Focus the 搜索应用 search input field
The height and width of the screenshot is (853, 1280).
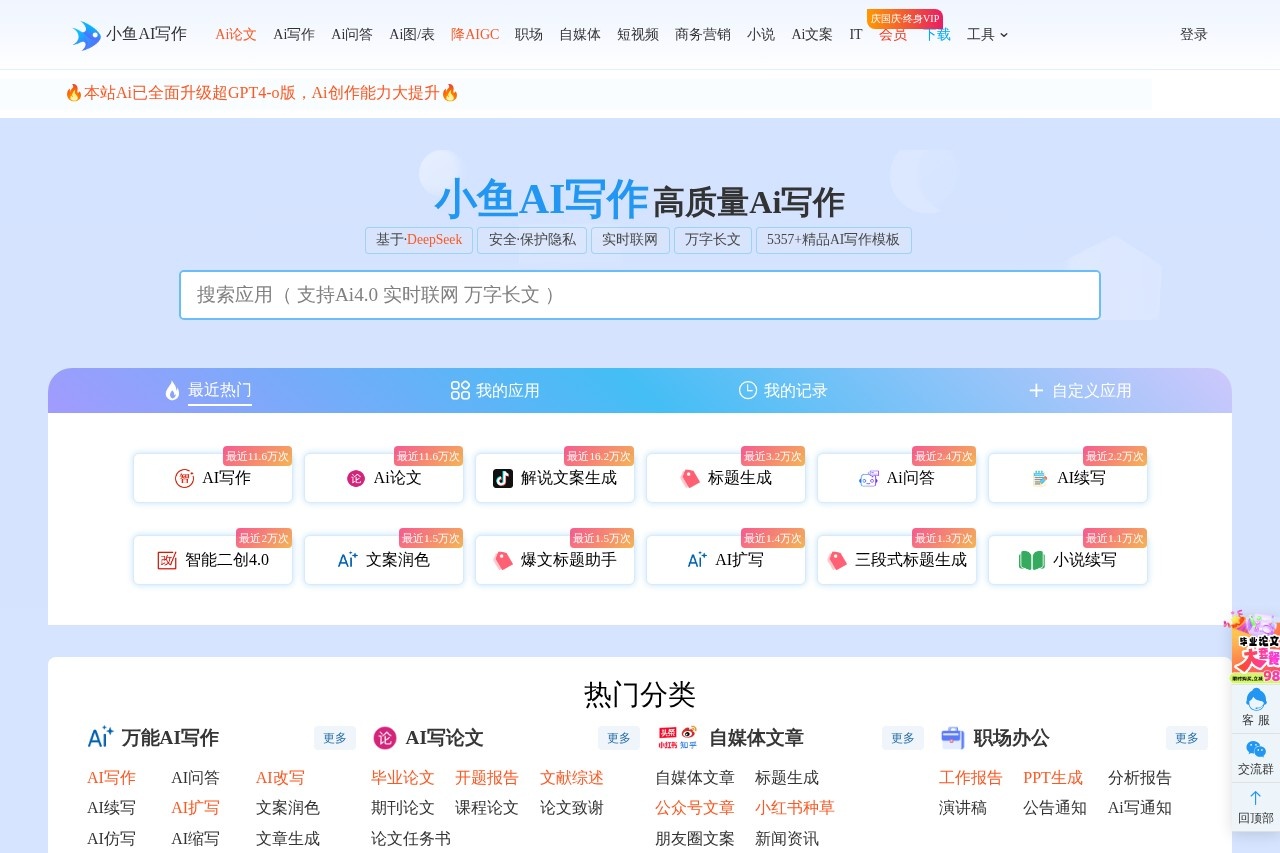click(x=640, y=295)
